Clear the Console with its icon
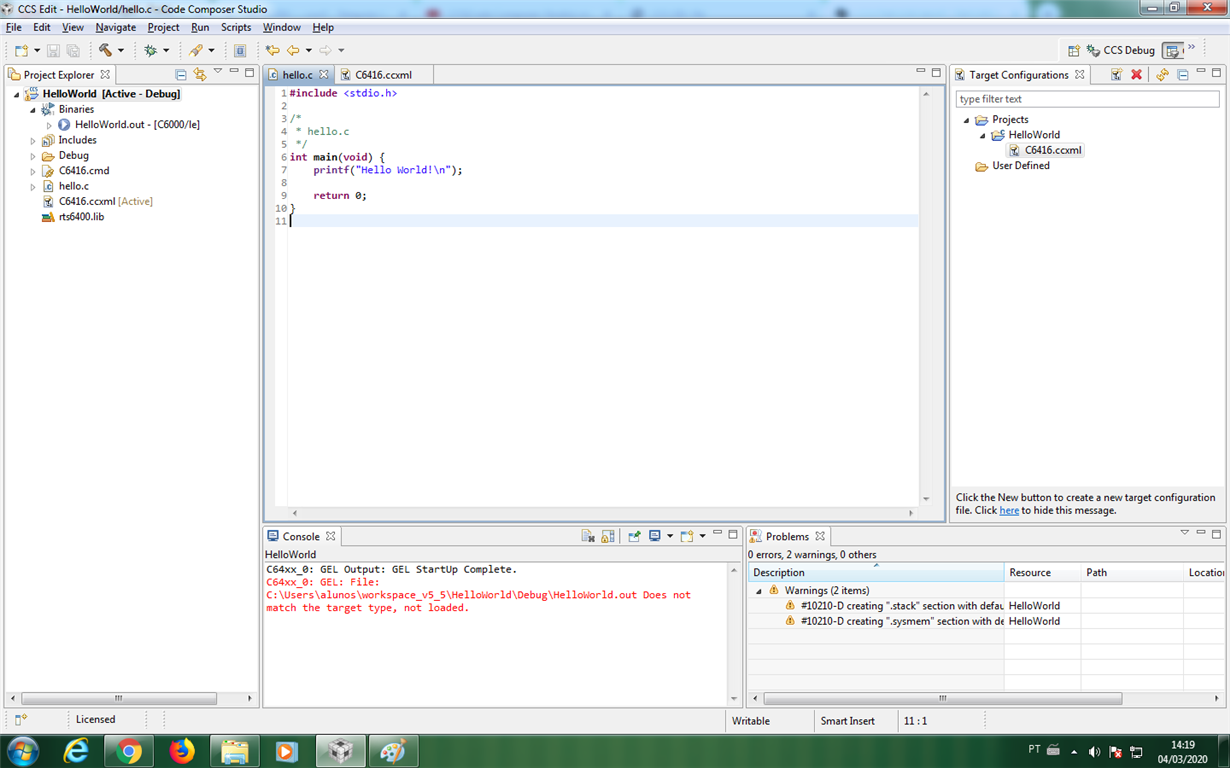 [x=588, y=537]
